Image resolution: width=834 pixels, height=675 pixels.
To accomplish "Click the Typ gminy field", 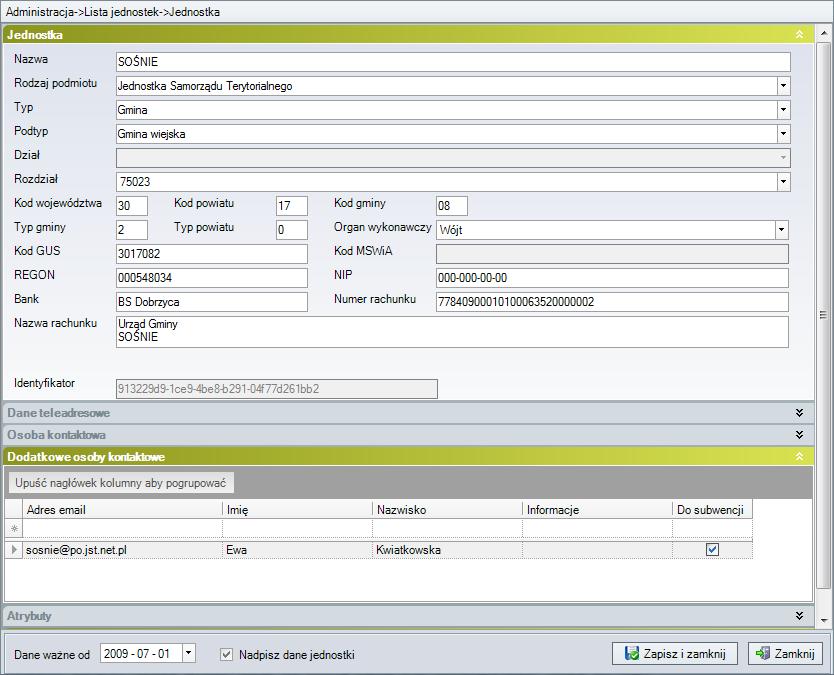I will [x=132, y=230].
